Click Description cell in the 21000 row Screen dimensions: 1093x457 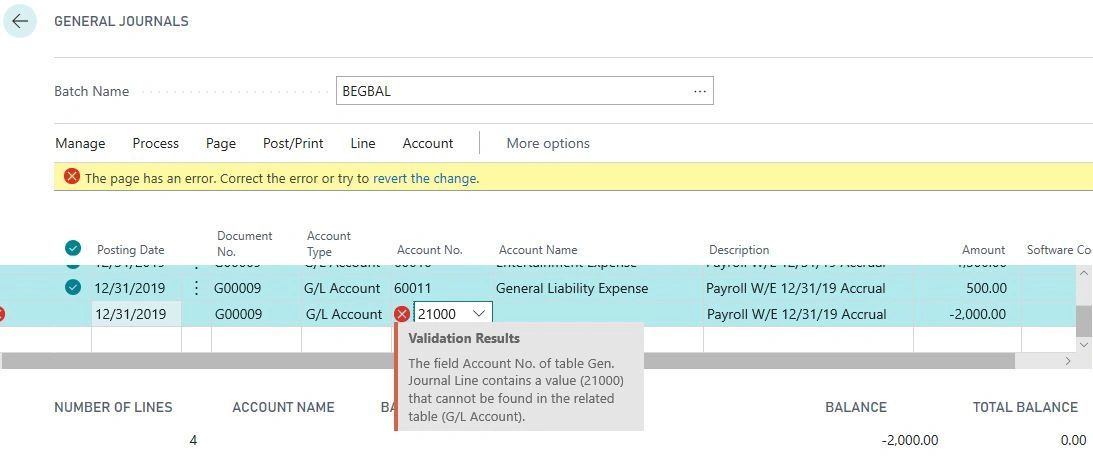pos(797,314)
